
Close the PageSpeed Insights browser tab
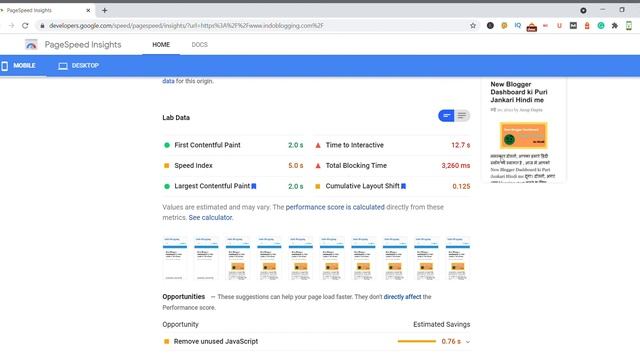(x=88, y=11)
